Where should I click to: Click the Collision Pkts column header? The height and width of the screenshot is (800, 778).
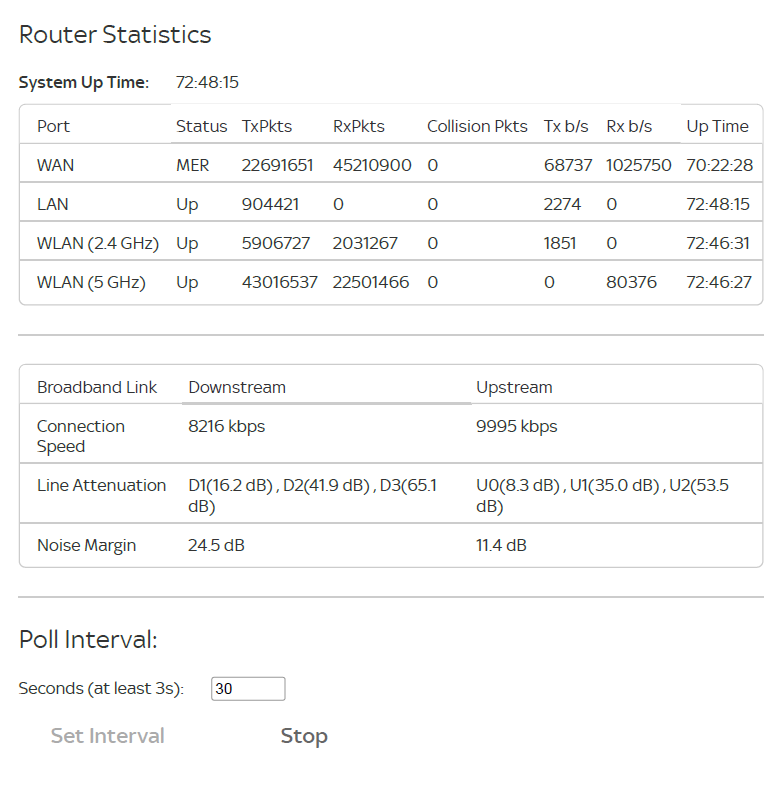477,126
